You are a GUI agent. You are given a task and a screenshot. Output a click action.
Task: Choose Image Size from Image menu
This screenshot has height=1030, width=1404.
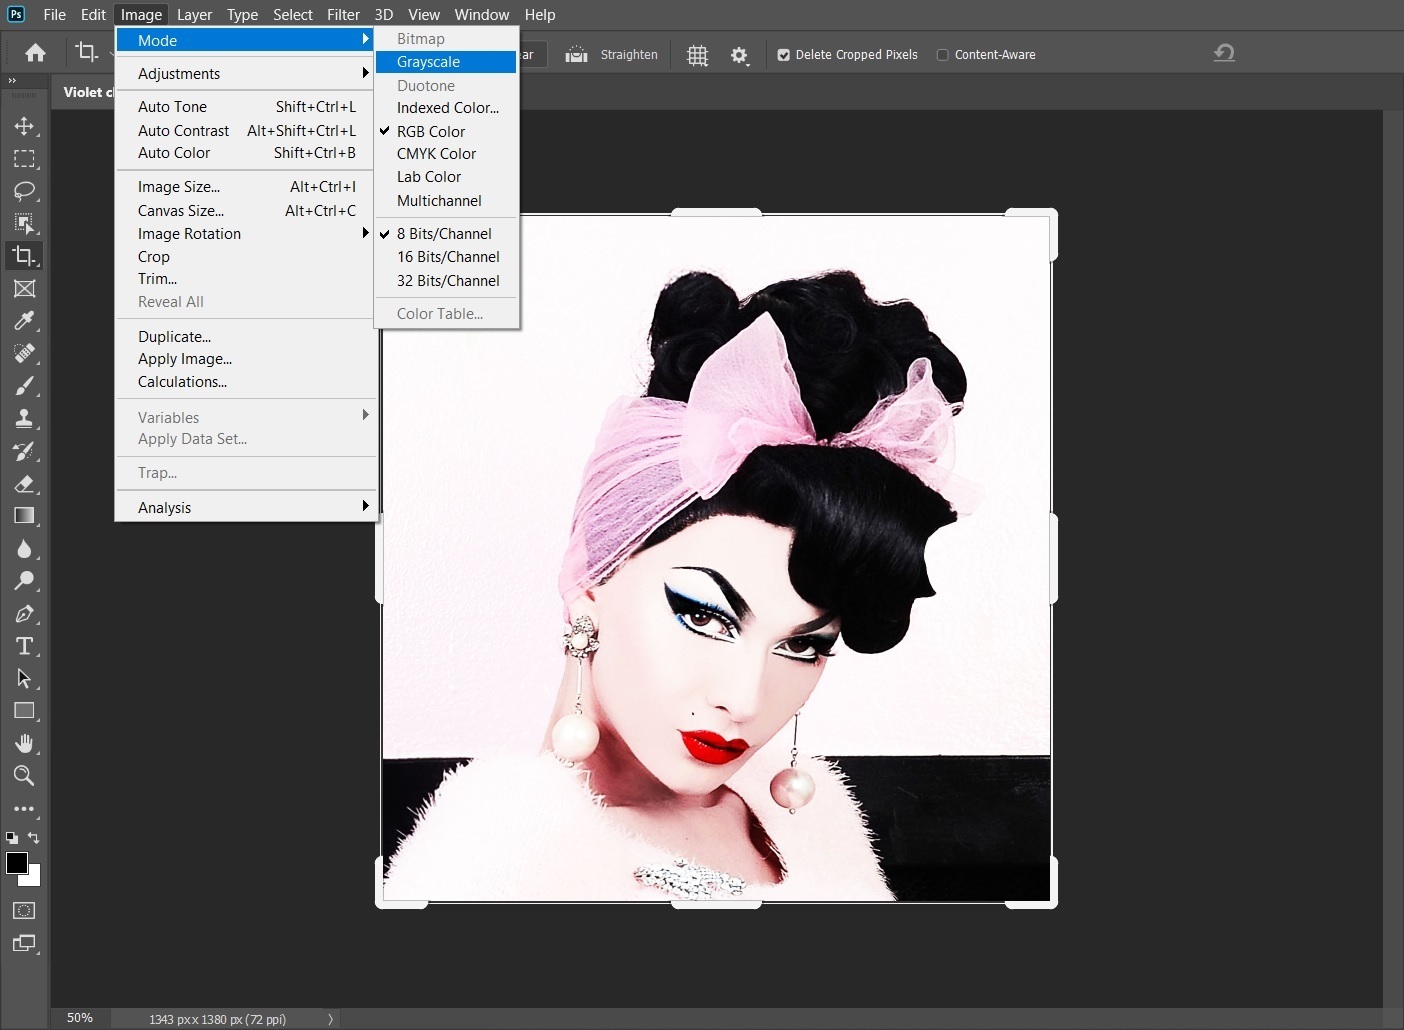point(244,187)
